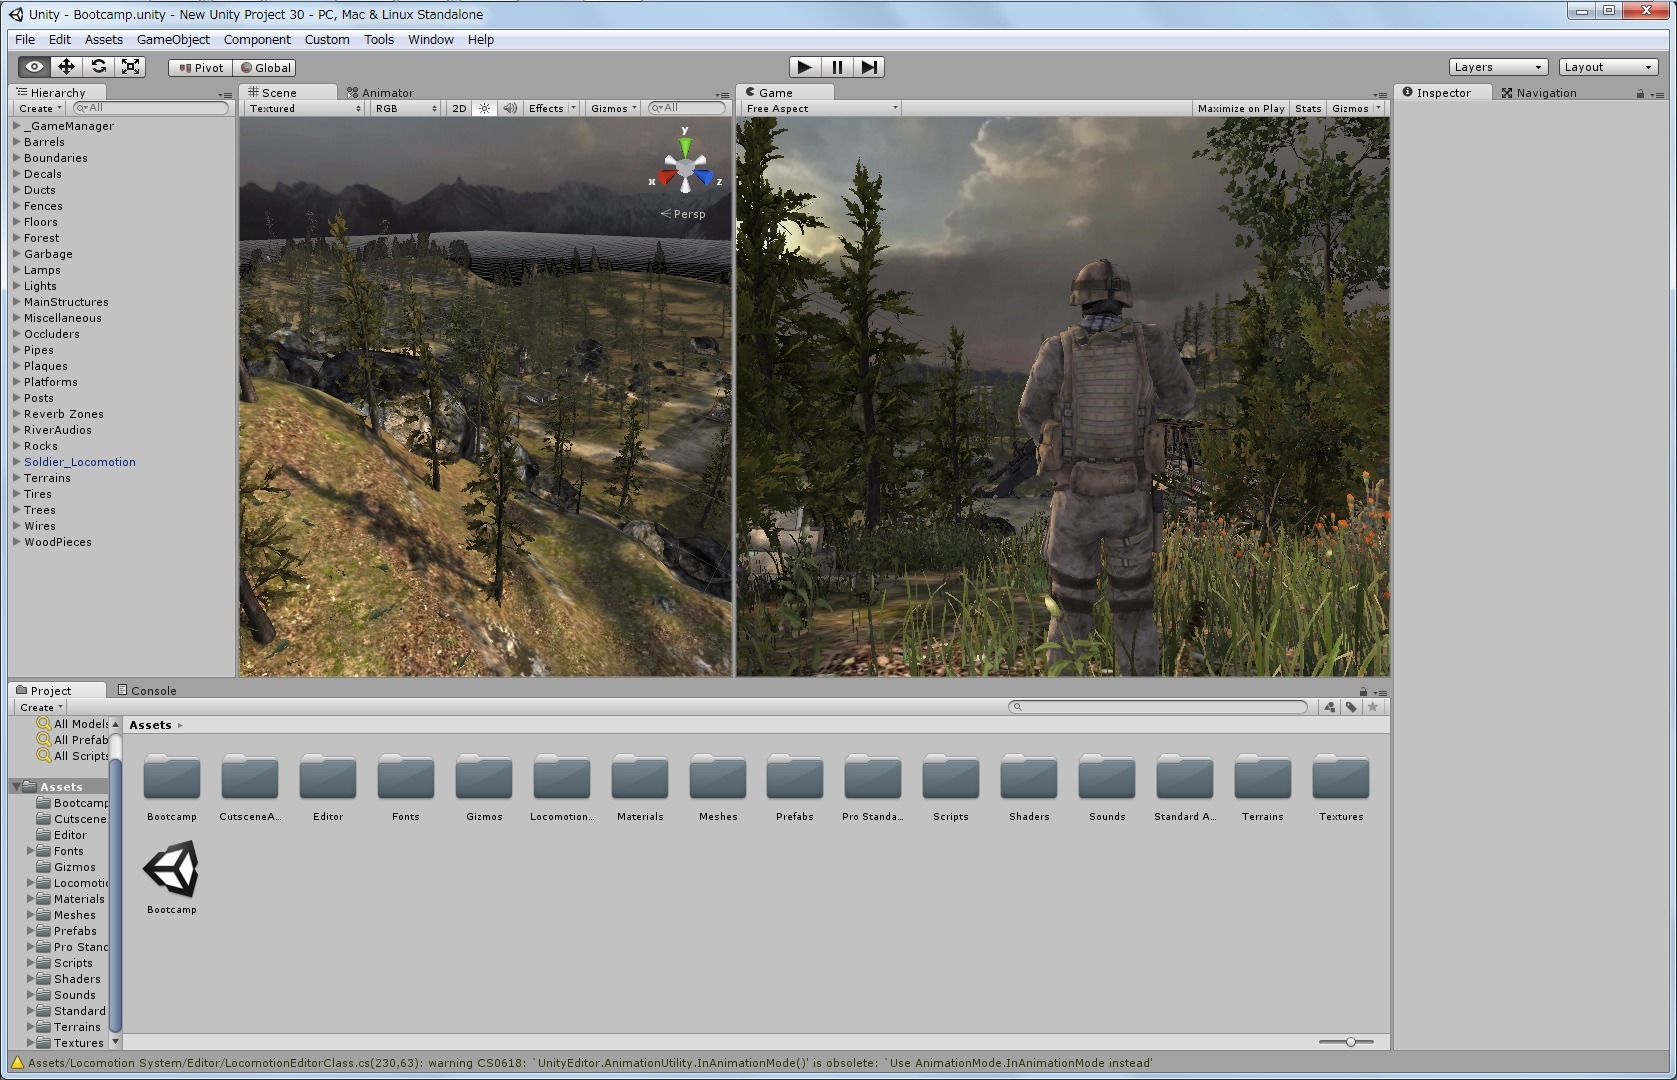Open the GameObject menu
This screenshot has width=1677, height=1080.
coord(173,40)
